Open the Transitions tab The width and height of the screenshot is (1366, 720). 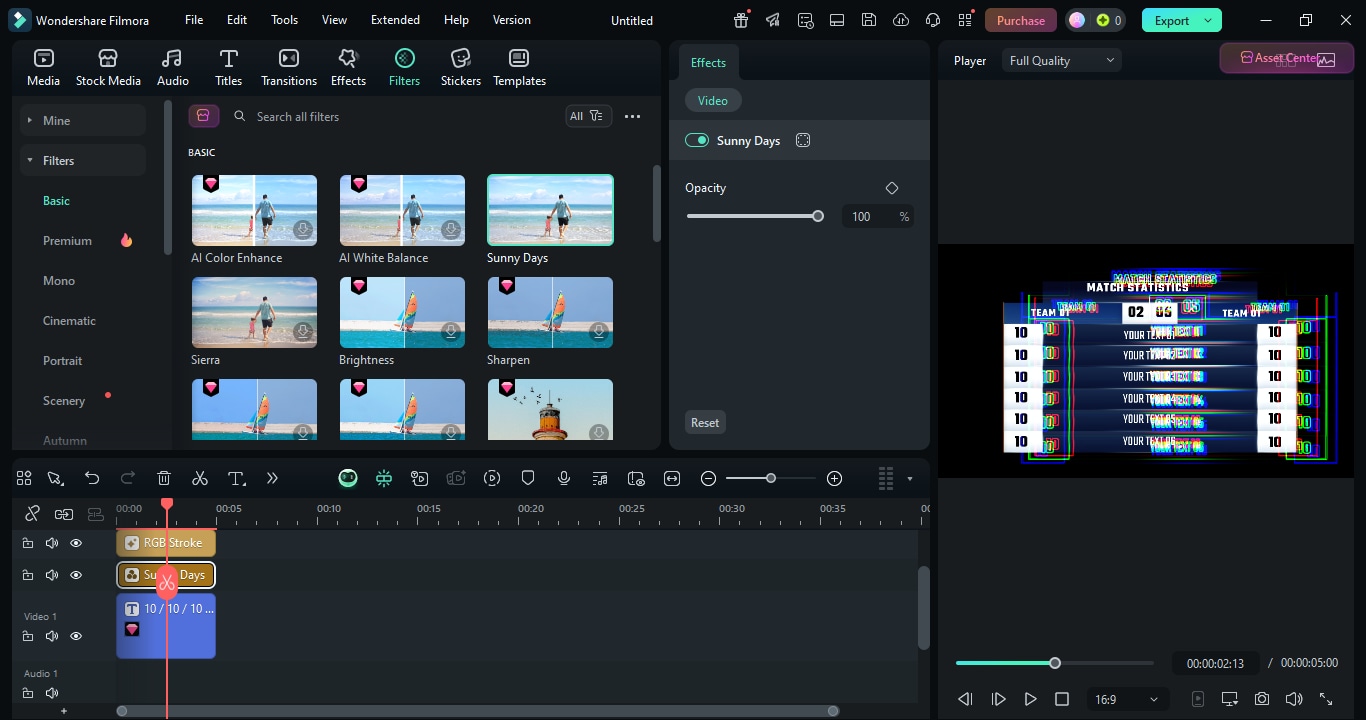click(289, 67)
